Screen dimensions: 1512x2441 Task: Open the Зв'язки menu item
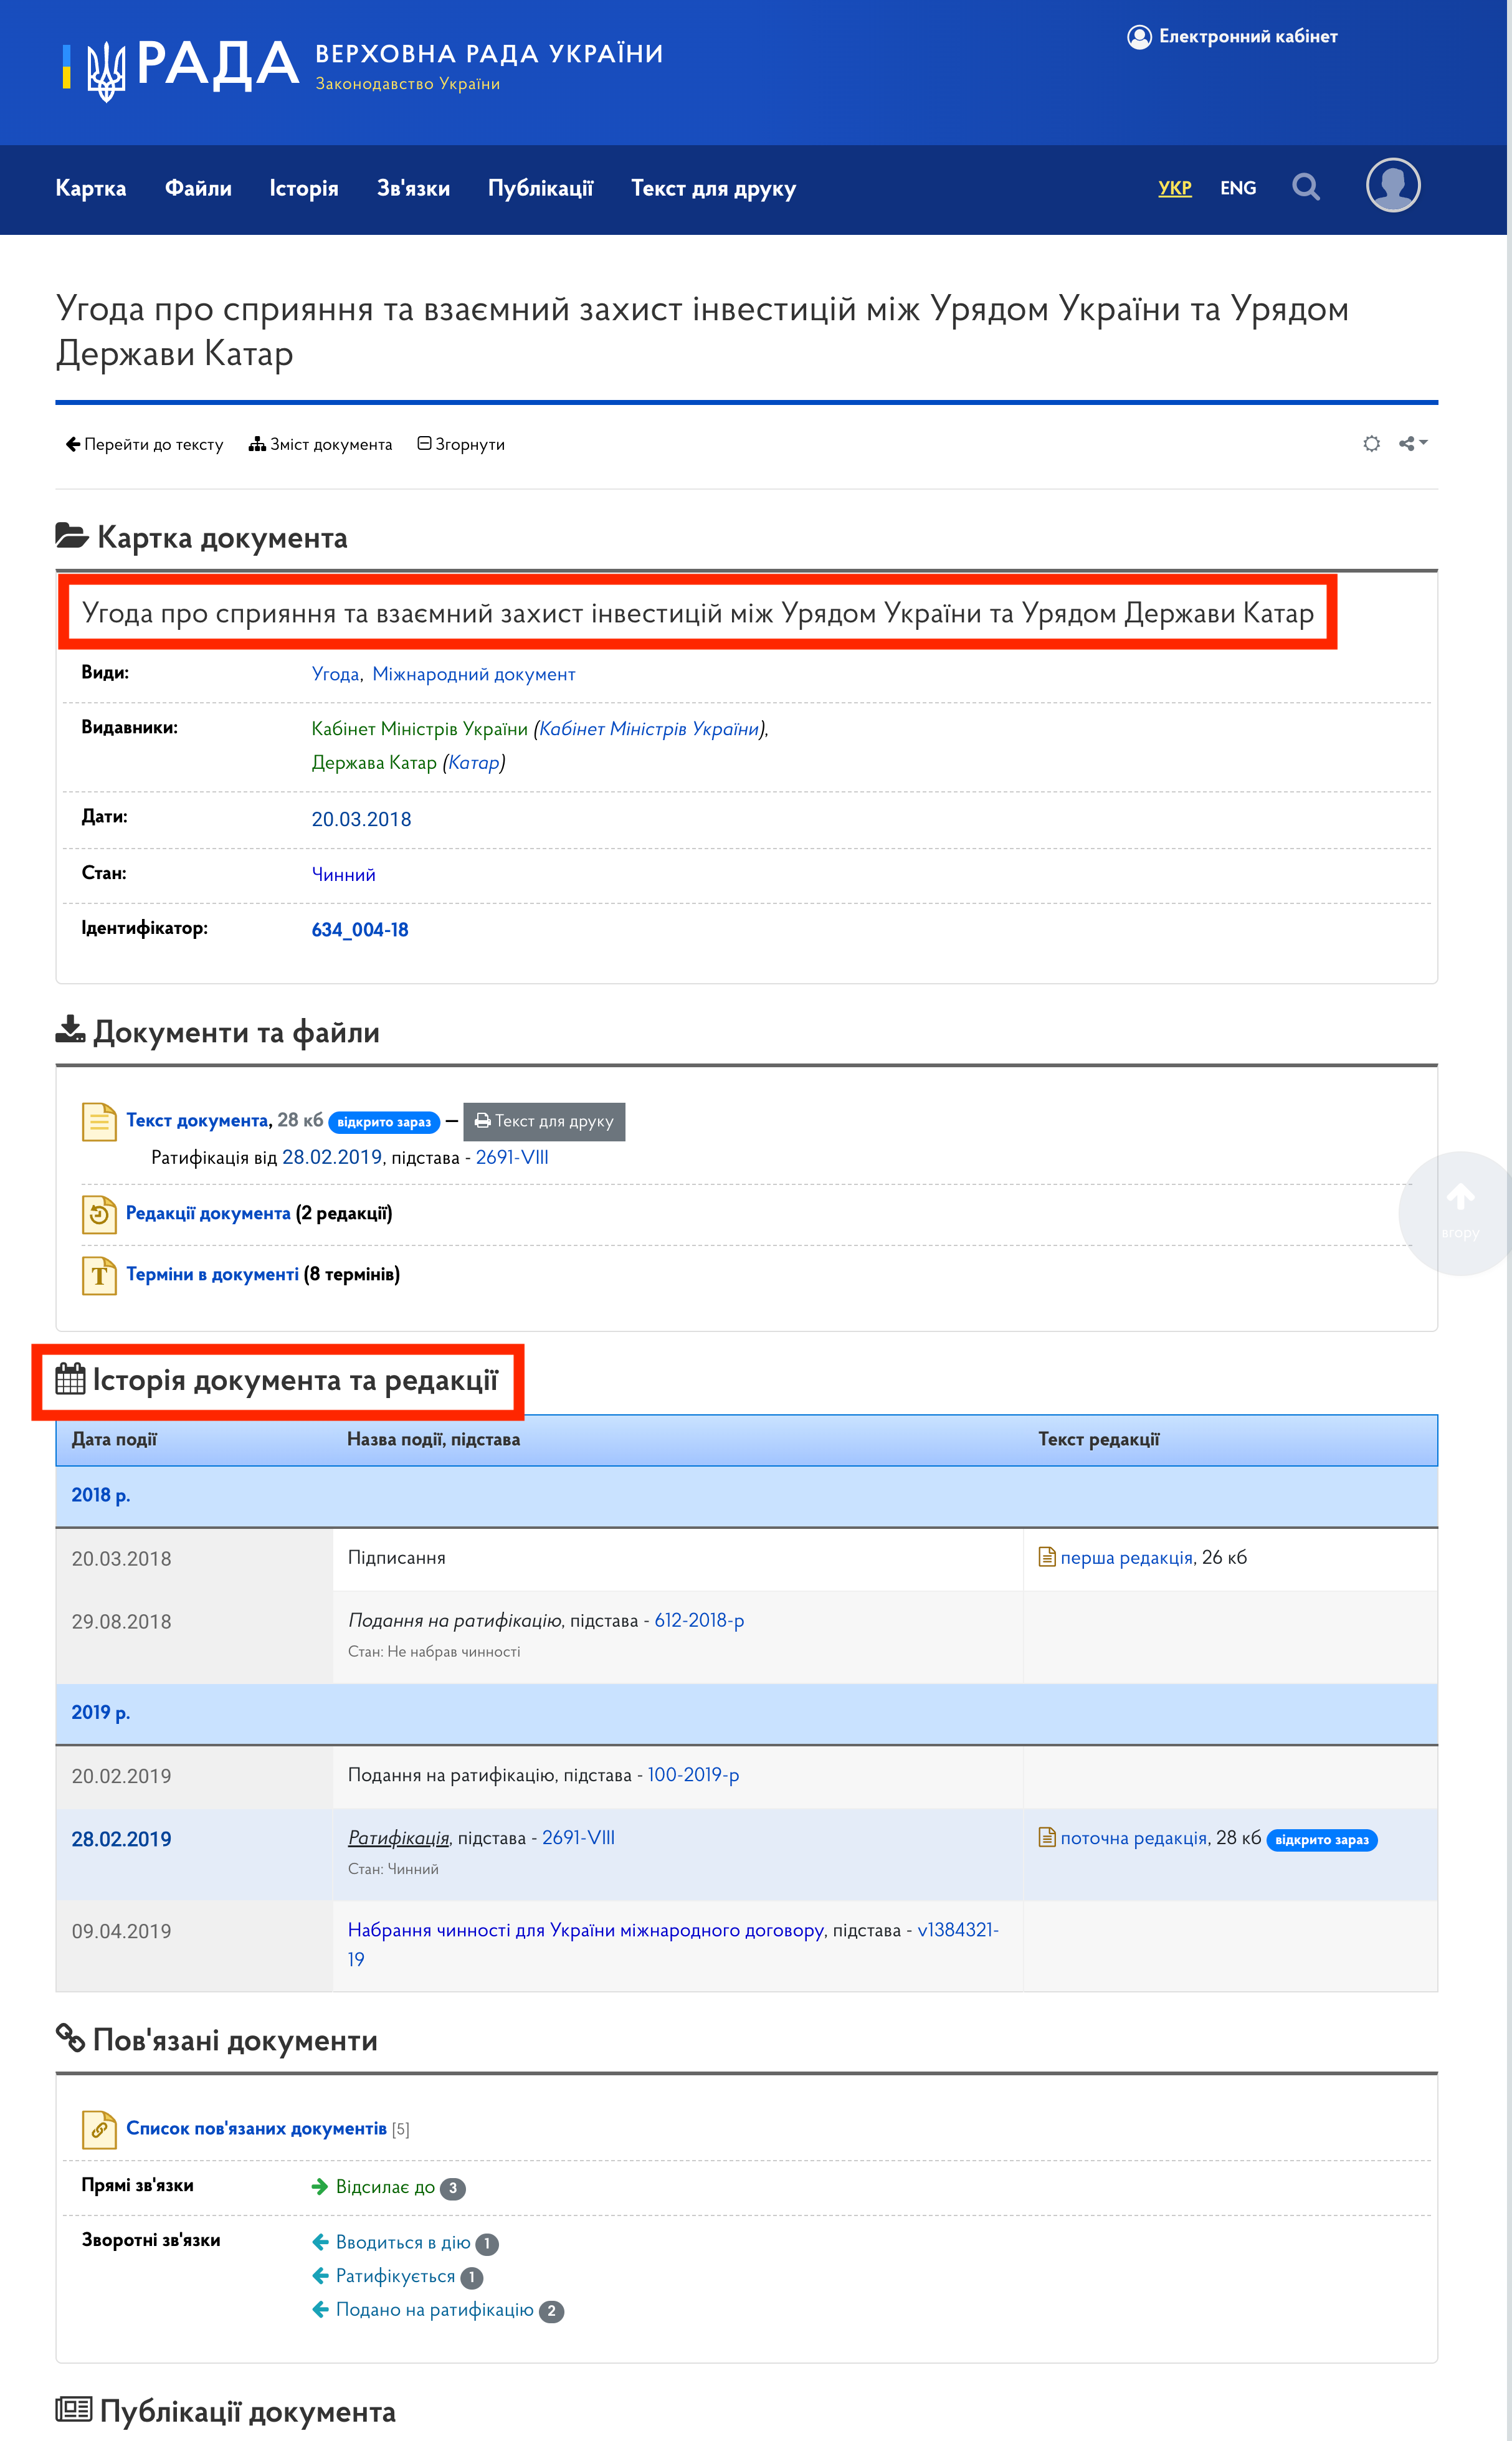point(413,188)
